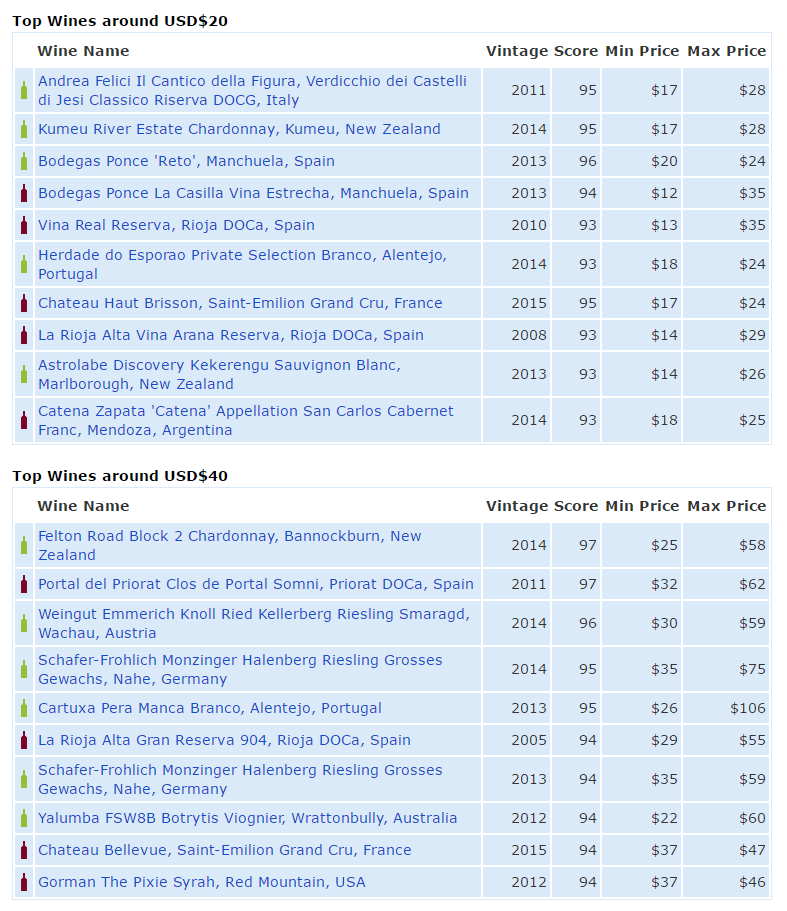
Task: Click the bottle icon for La Rioja Alta Vina Arana
Action: pos(24,335)
